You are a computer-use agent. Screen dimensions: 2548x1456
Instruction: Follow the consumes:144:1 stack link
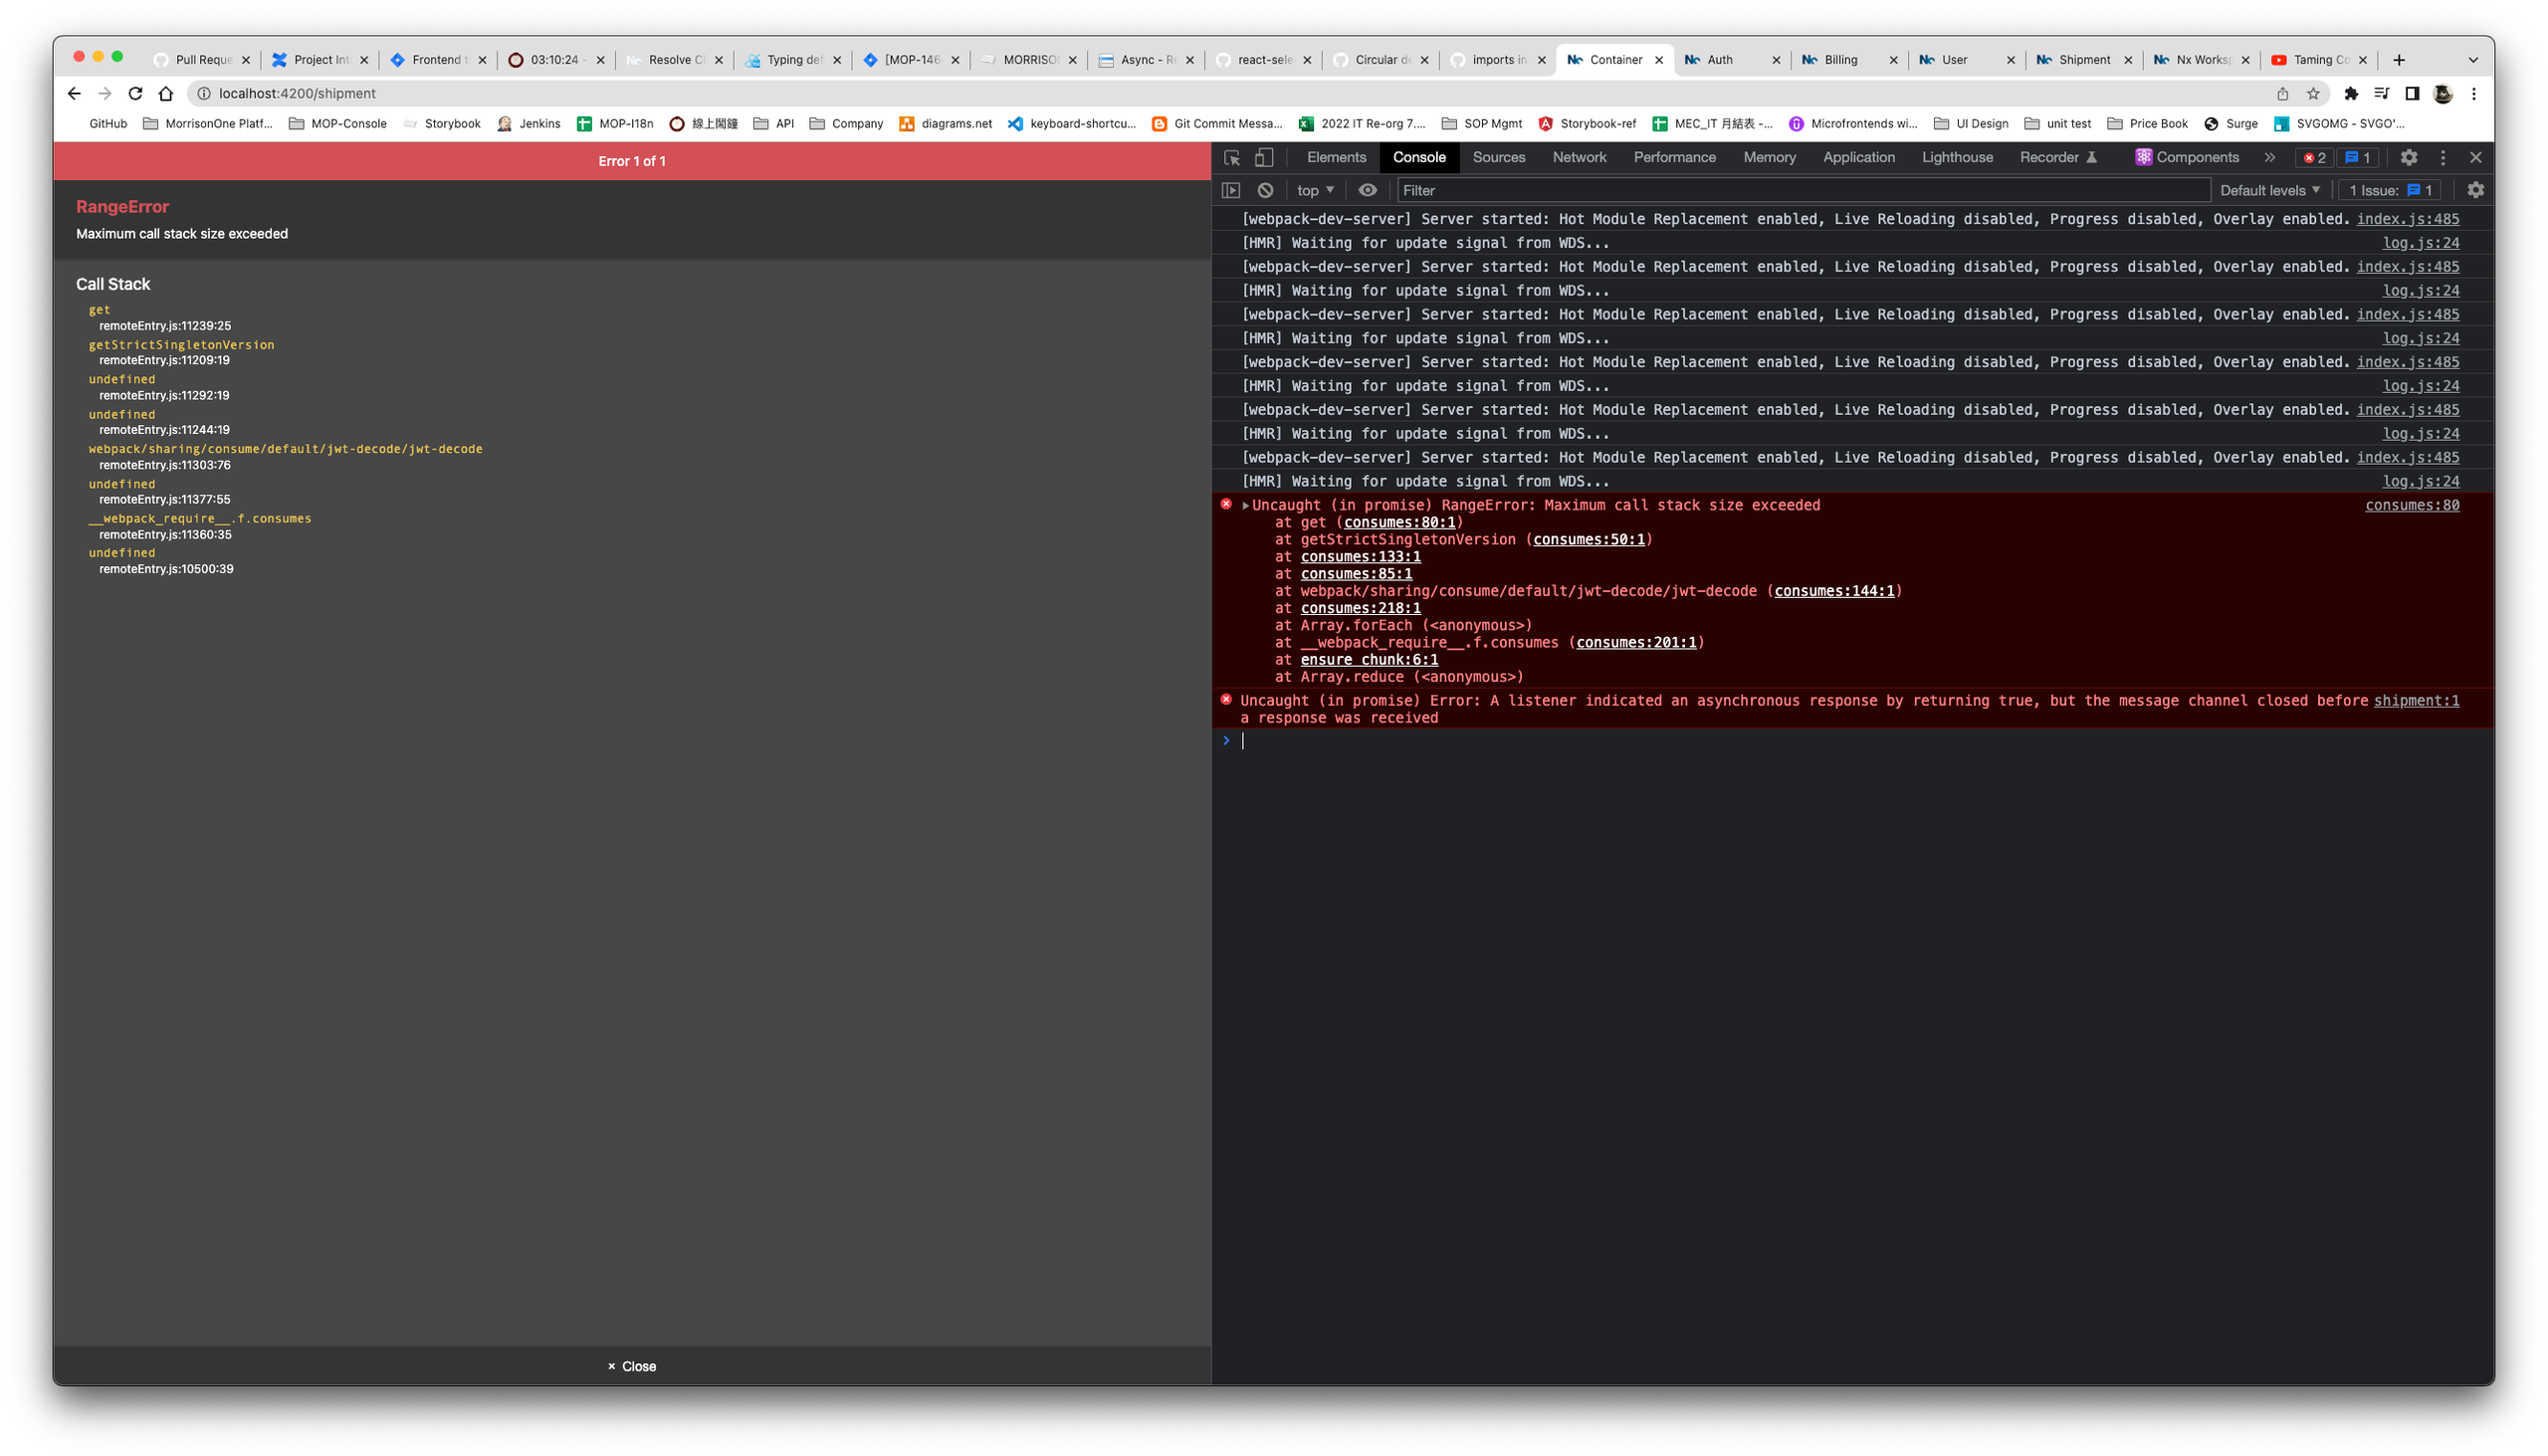[x=1833, y=591]
